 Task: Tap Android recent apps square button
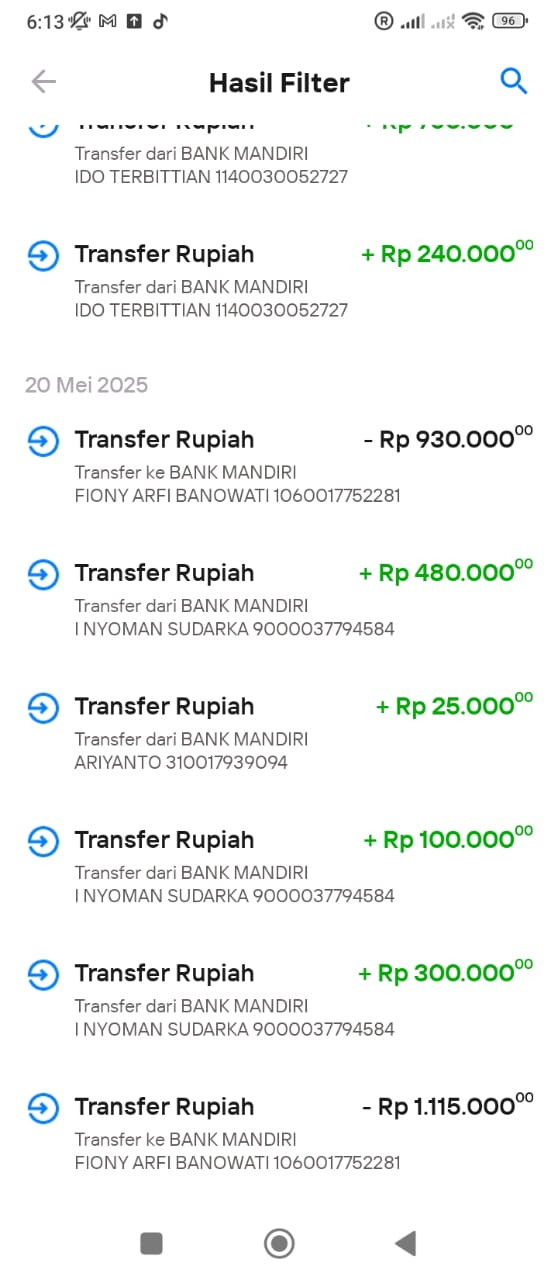151,1243
